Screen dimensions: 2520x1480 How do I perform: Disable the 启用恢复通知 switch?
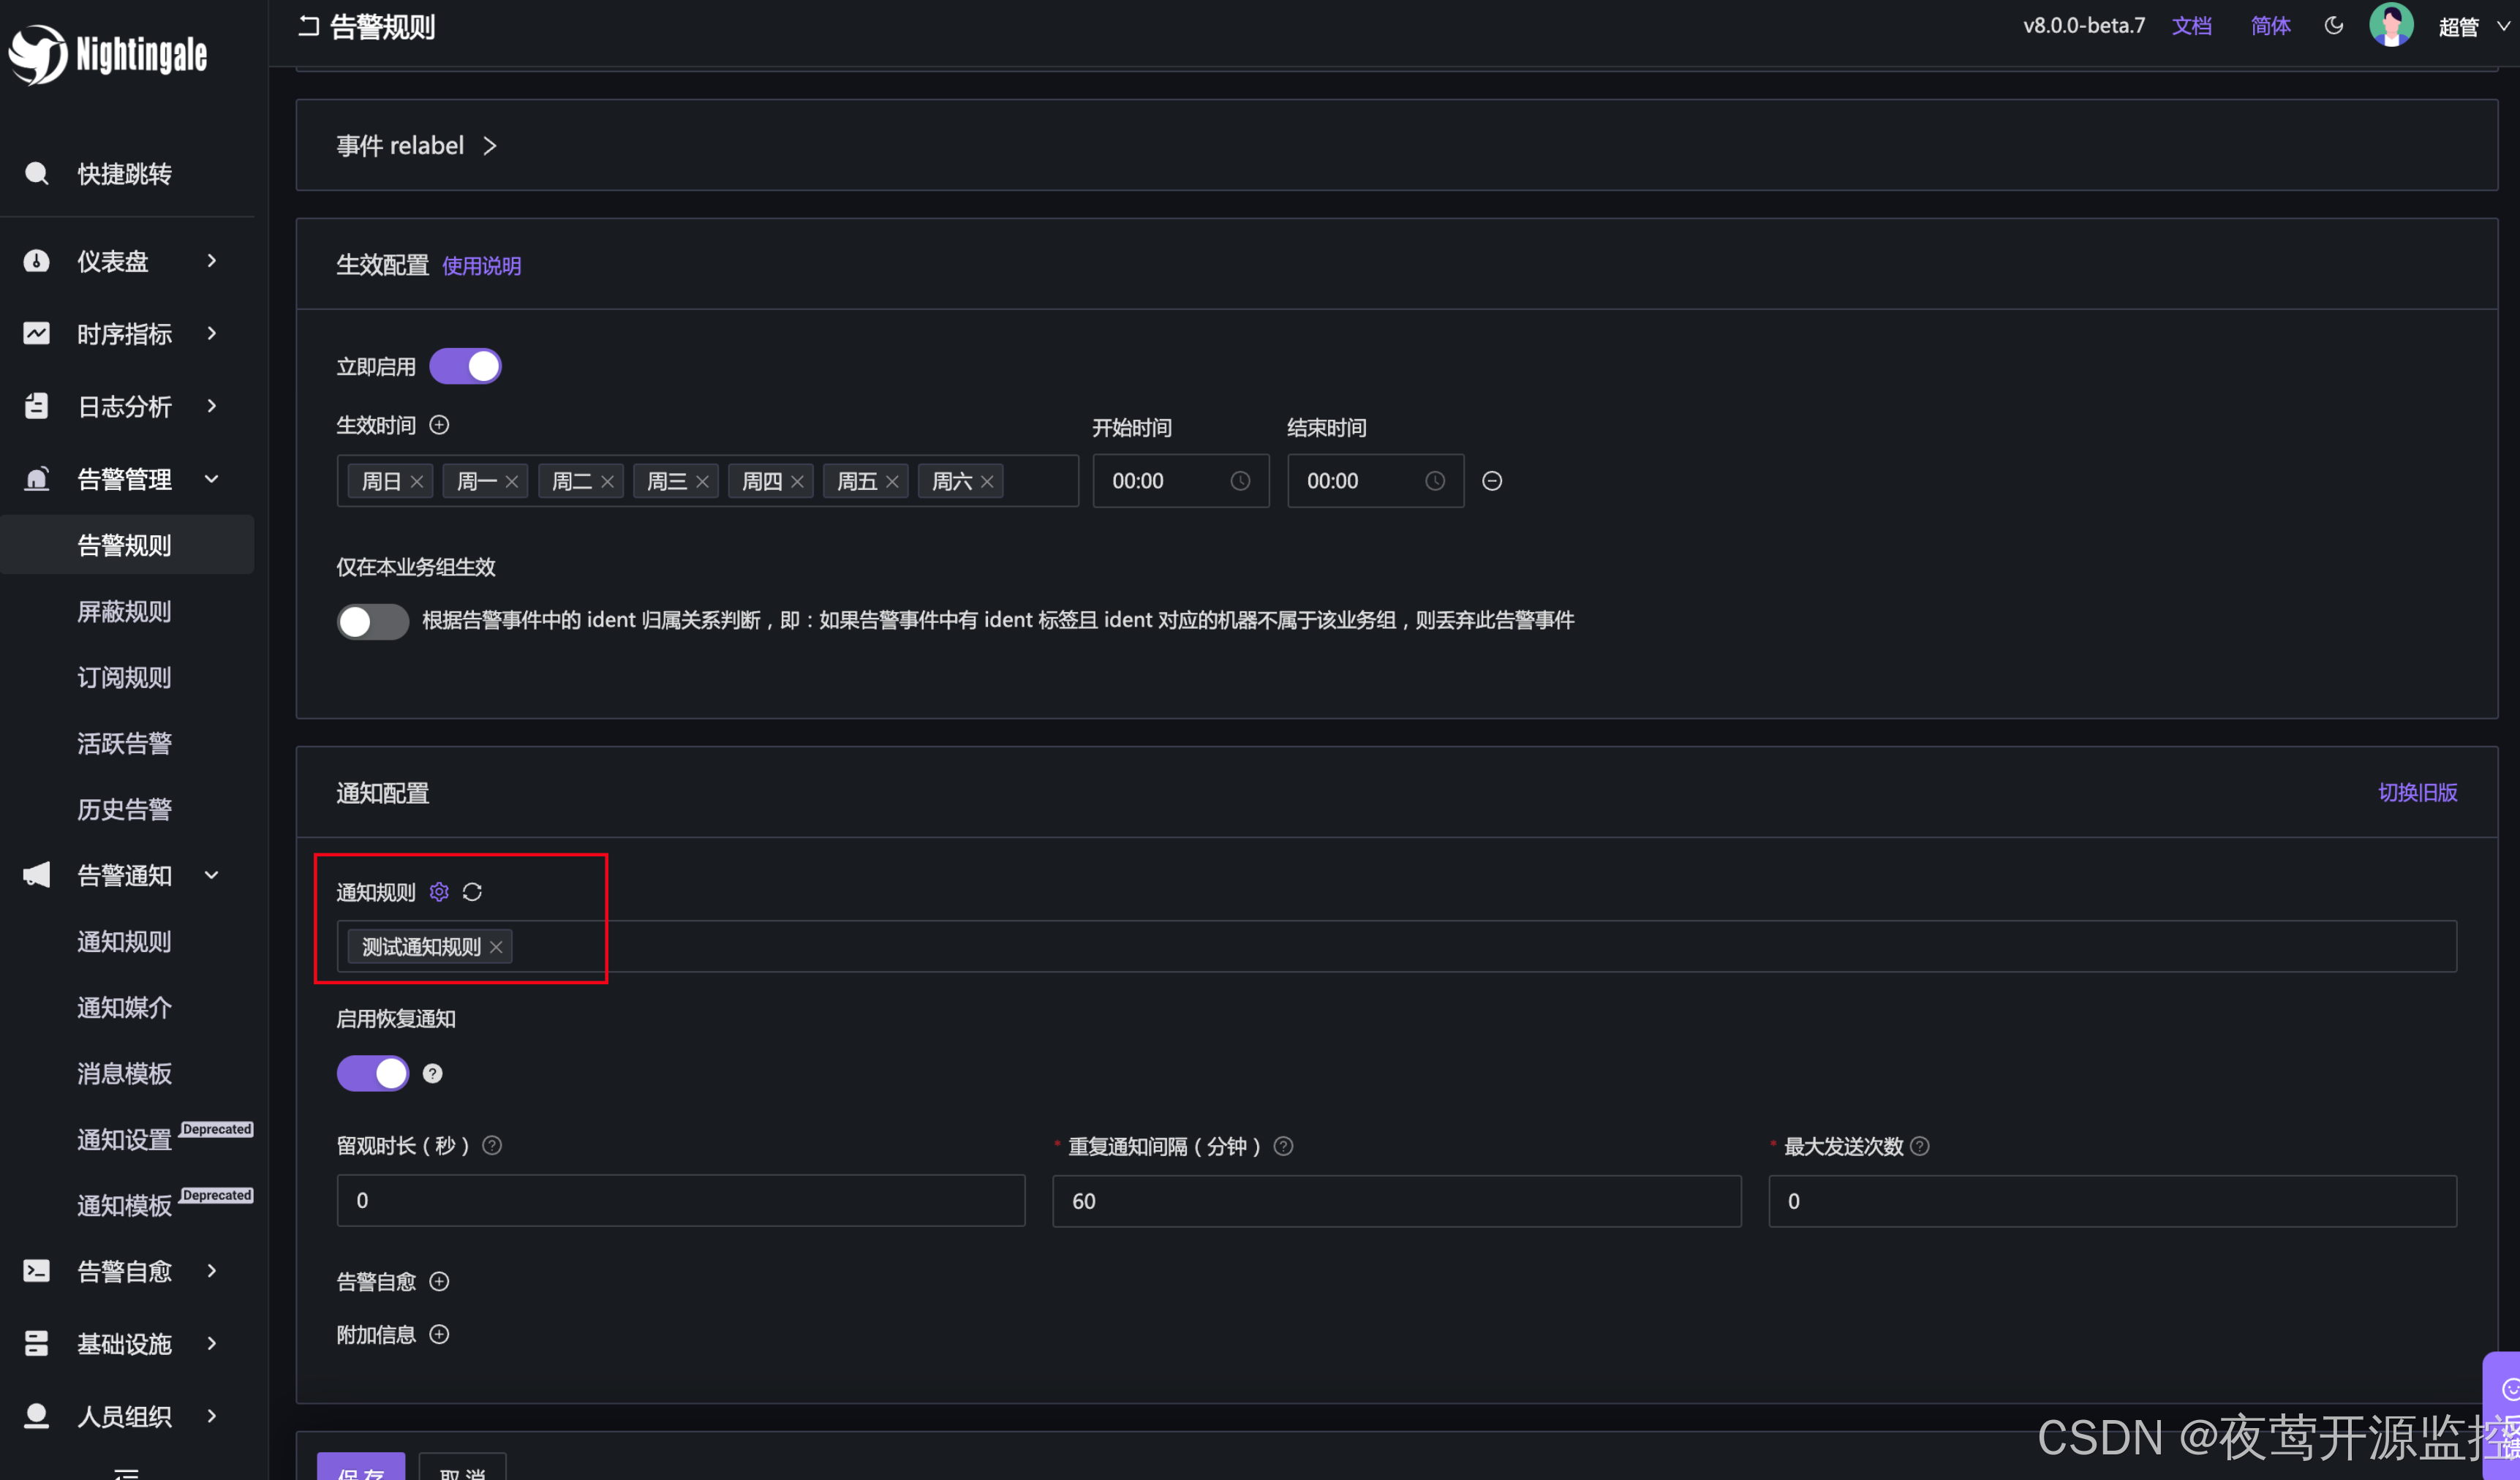tap(372, 1073)
